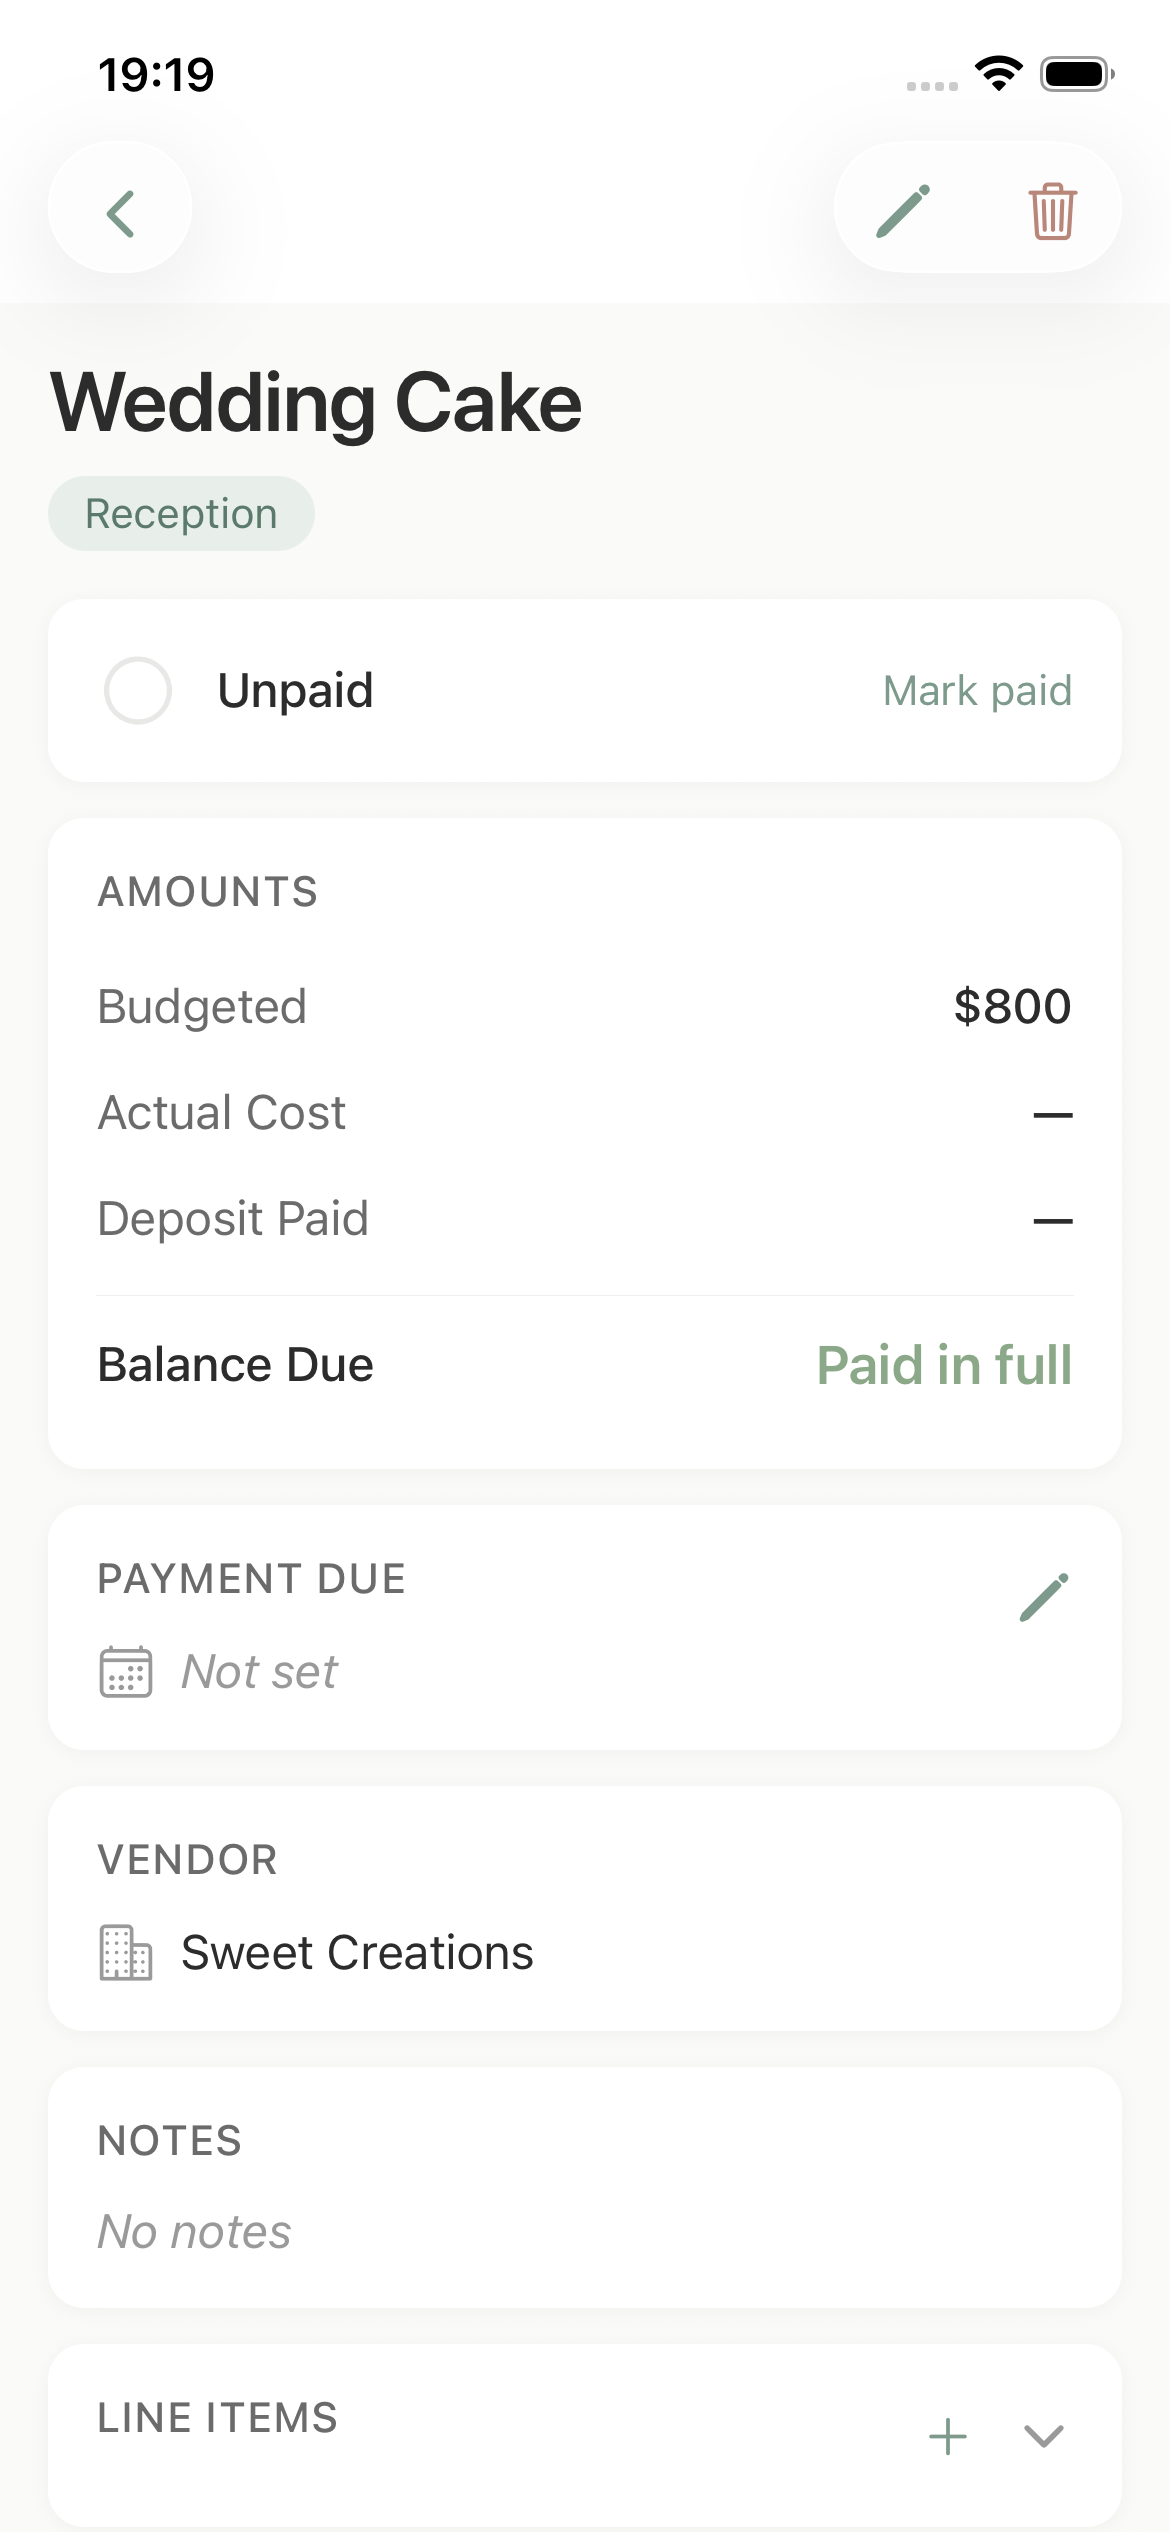Tap the No notes field
This screenshot has width=1170, height=2532.
(194, 2231)
